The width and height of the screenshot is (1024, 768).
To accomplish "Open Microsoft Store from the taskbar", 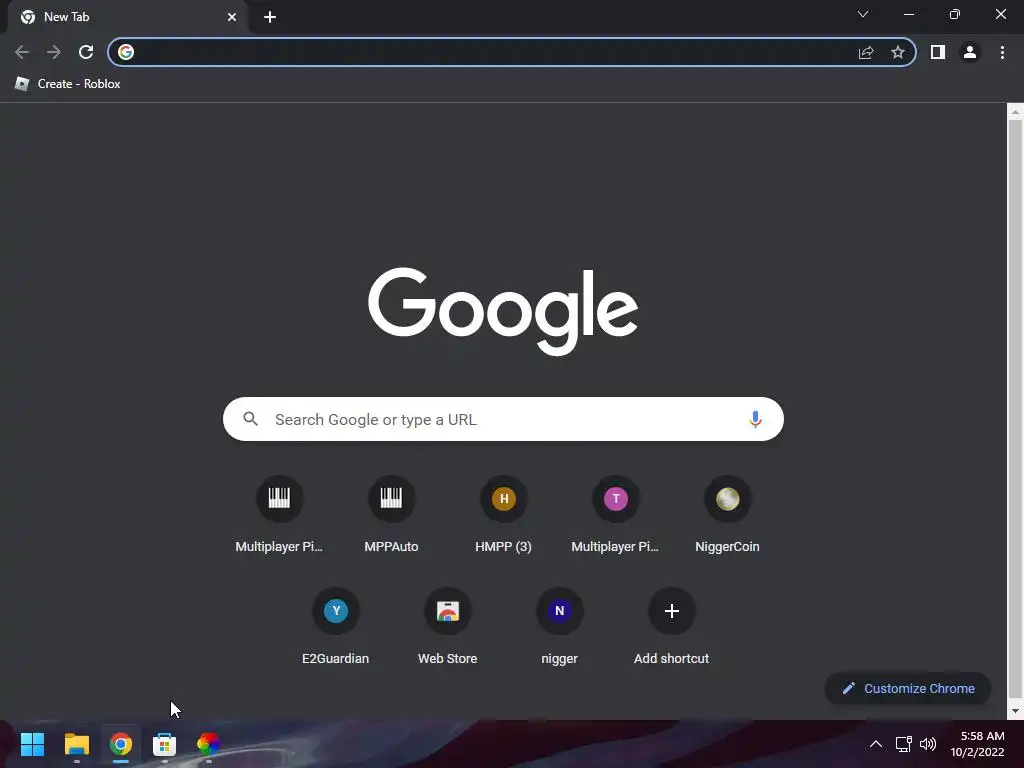I will tap(165, 744).
